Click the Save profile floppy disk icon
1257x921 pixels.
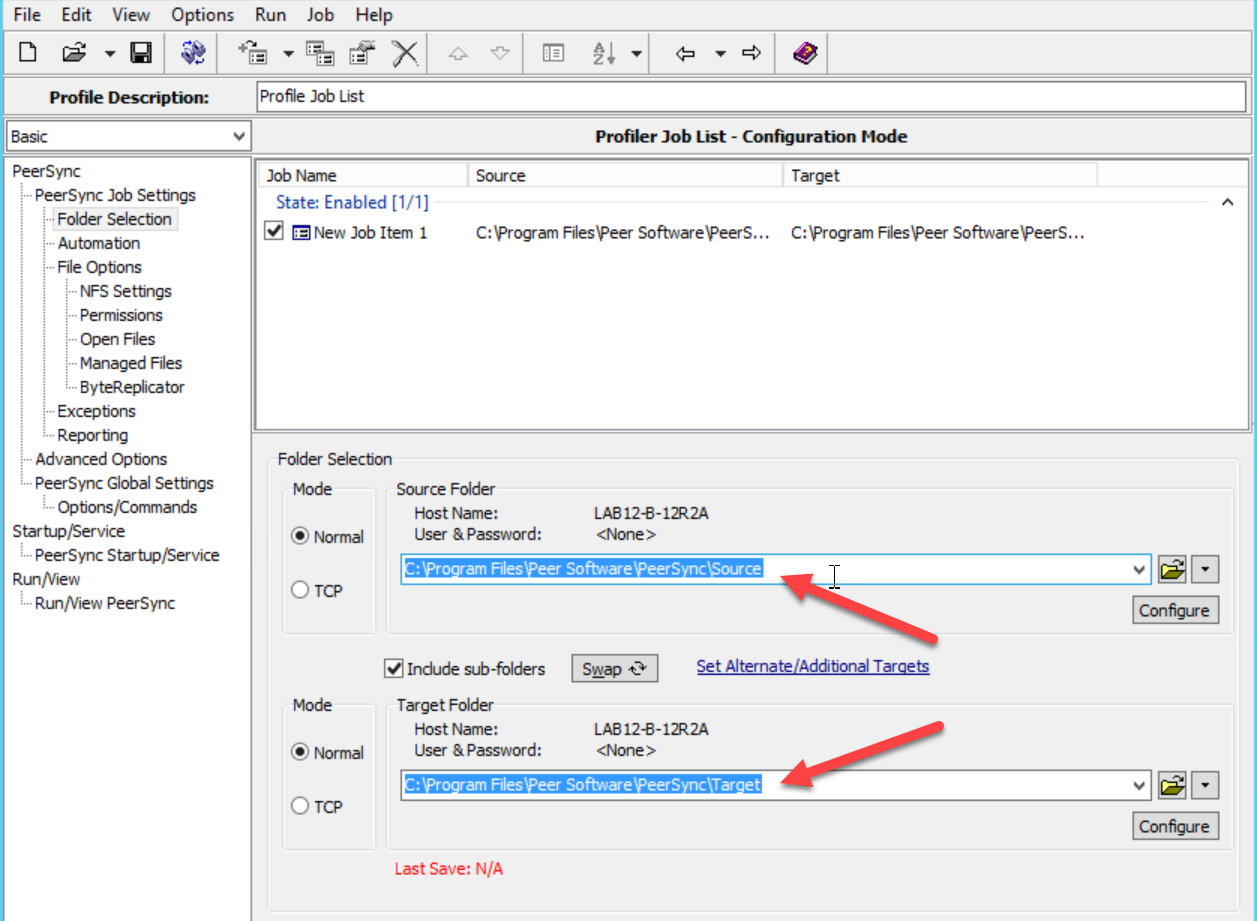click(141, 53)
